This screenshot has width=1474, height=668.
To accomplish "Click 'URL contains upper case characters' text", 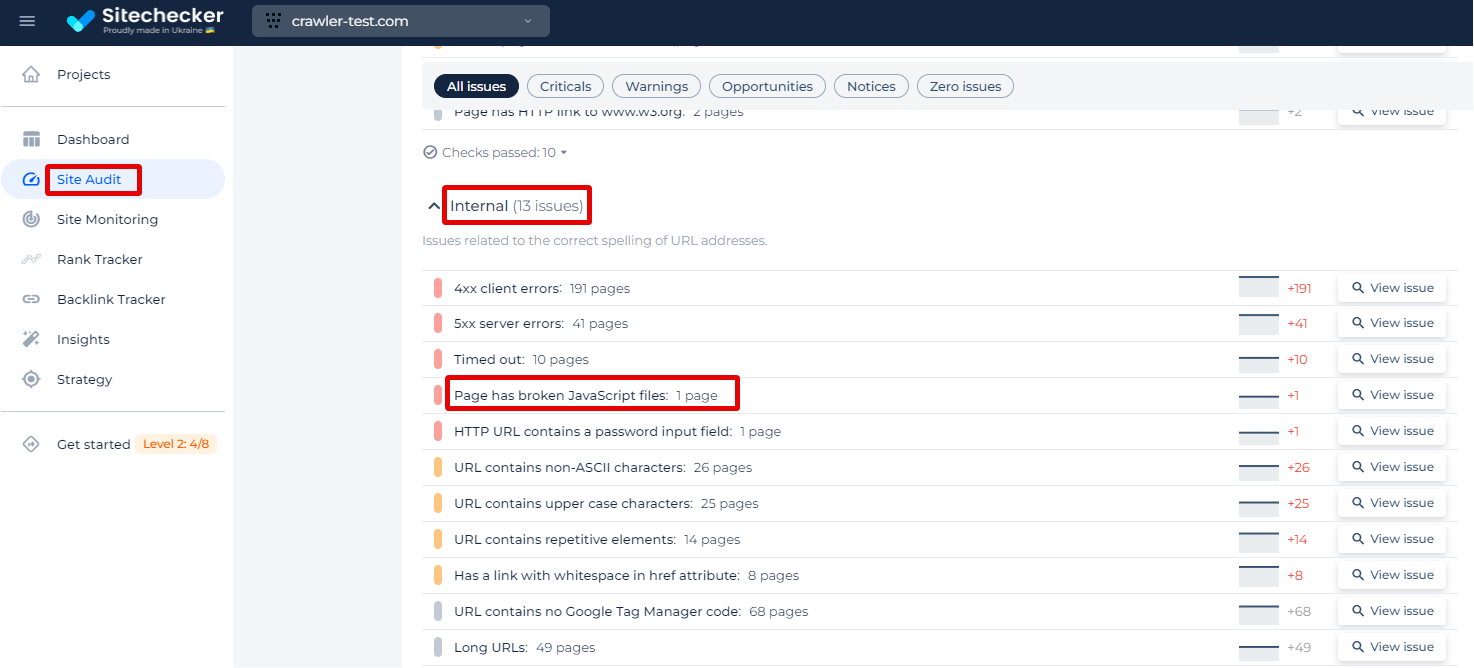I will (573, 504).
